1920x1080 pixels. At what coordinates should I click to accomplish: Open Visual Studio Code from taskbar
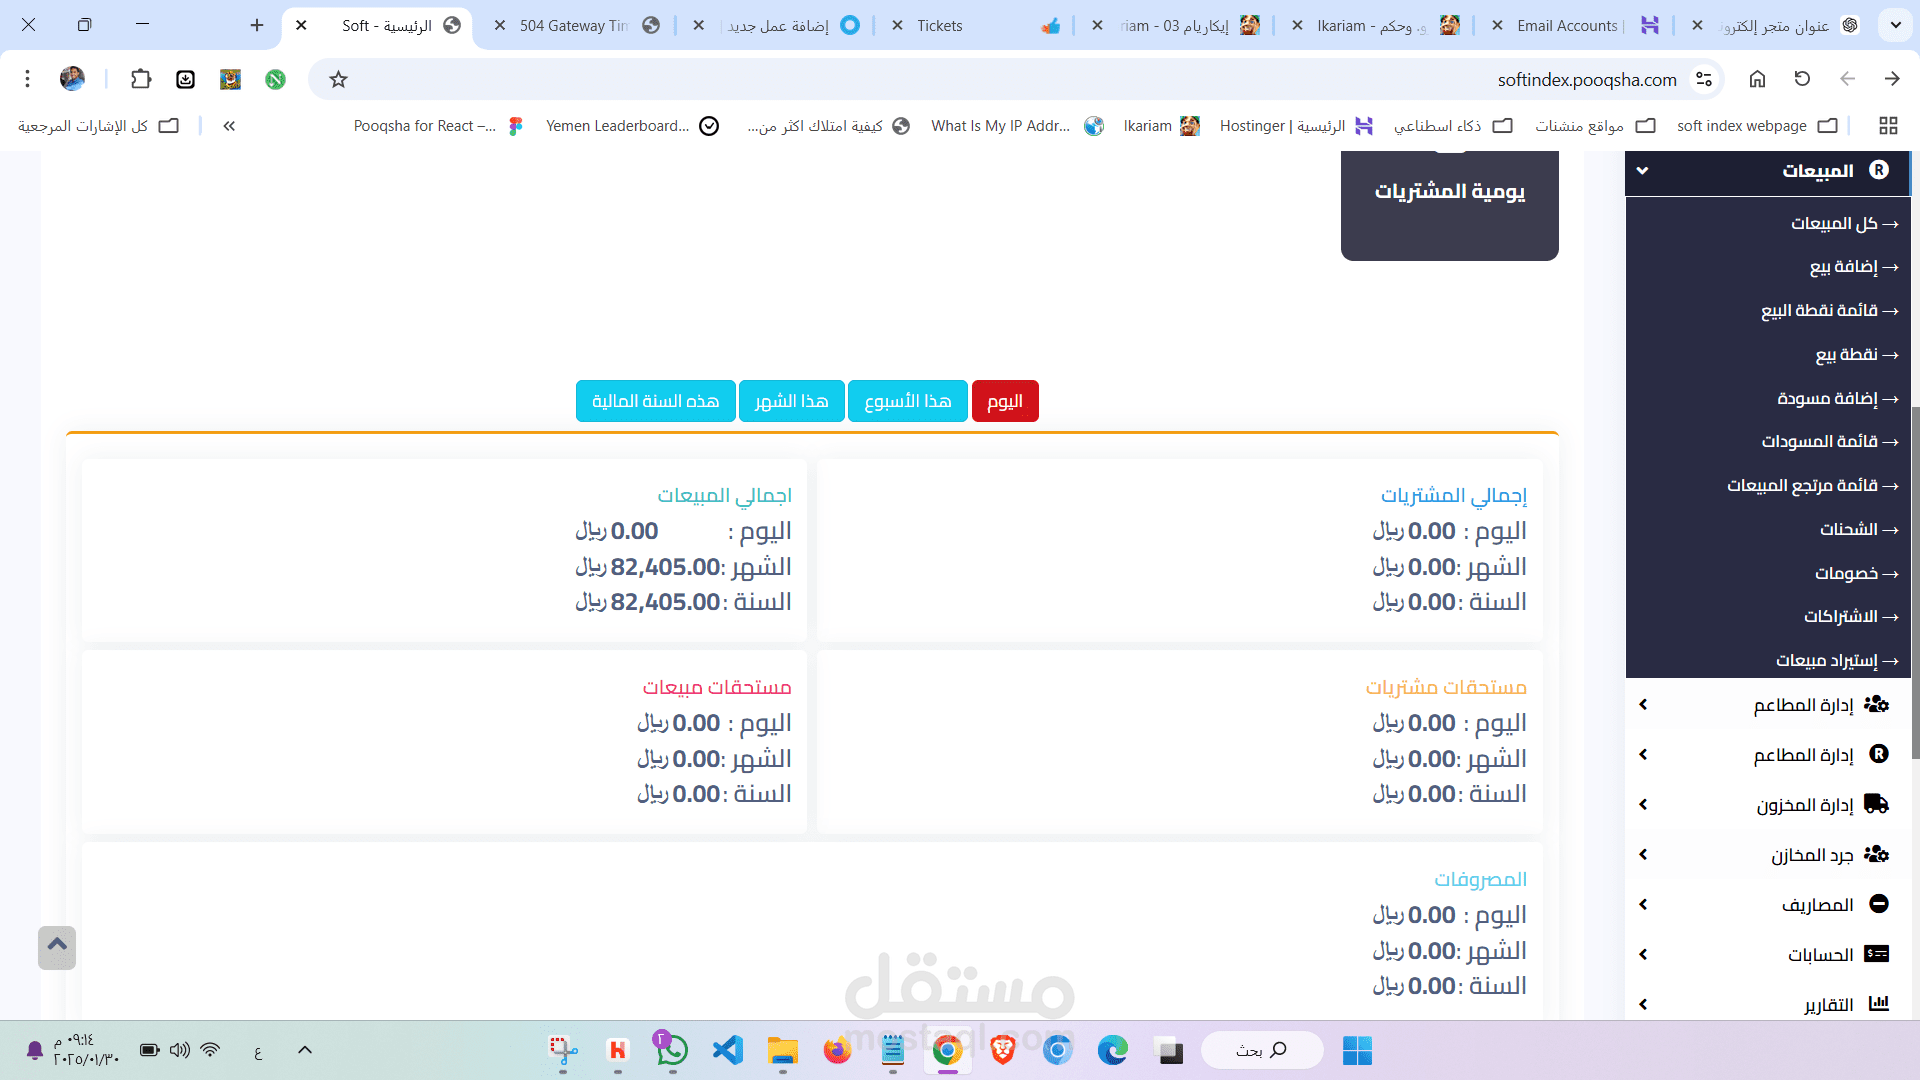(x=728, y=1050)
